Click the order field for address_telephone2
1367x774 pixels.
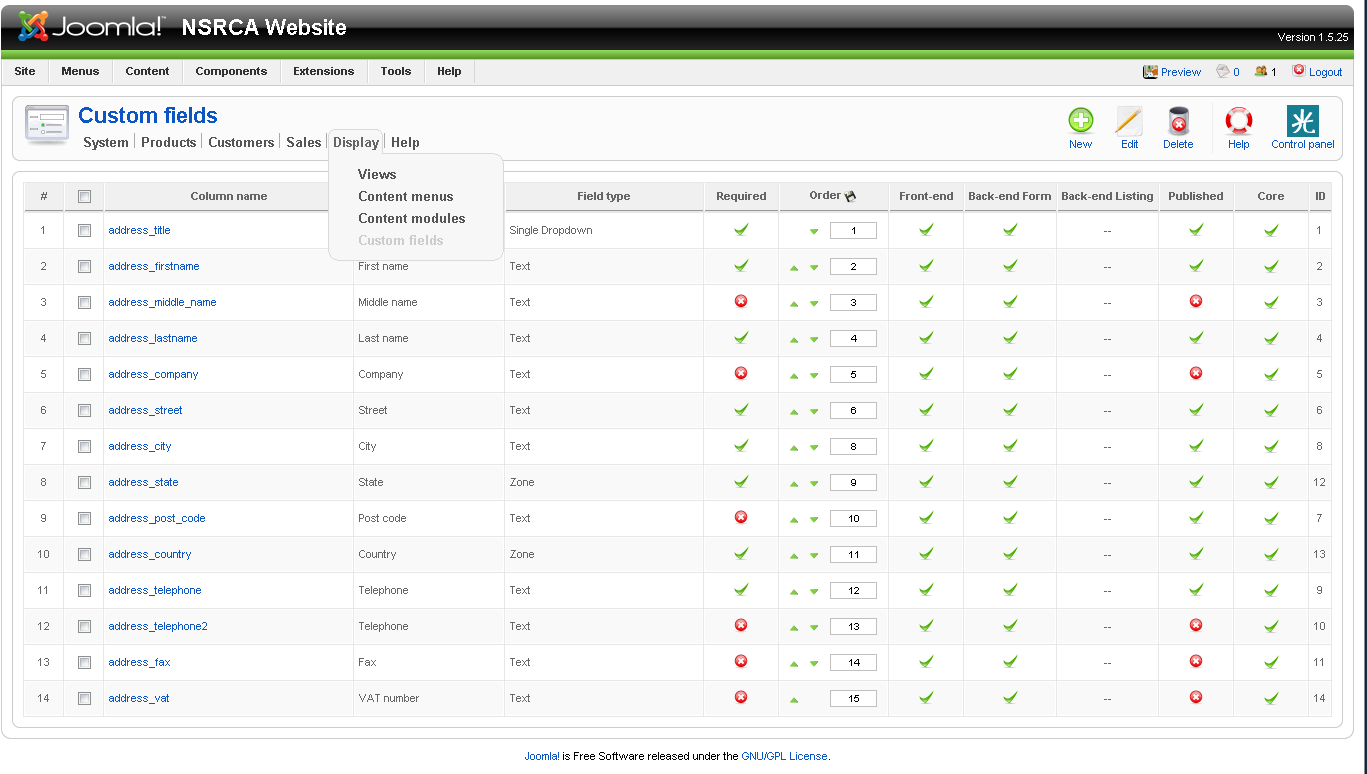point(853,627)
